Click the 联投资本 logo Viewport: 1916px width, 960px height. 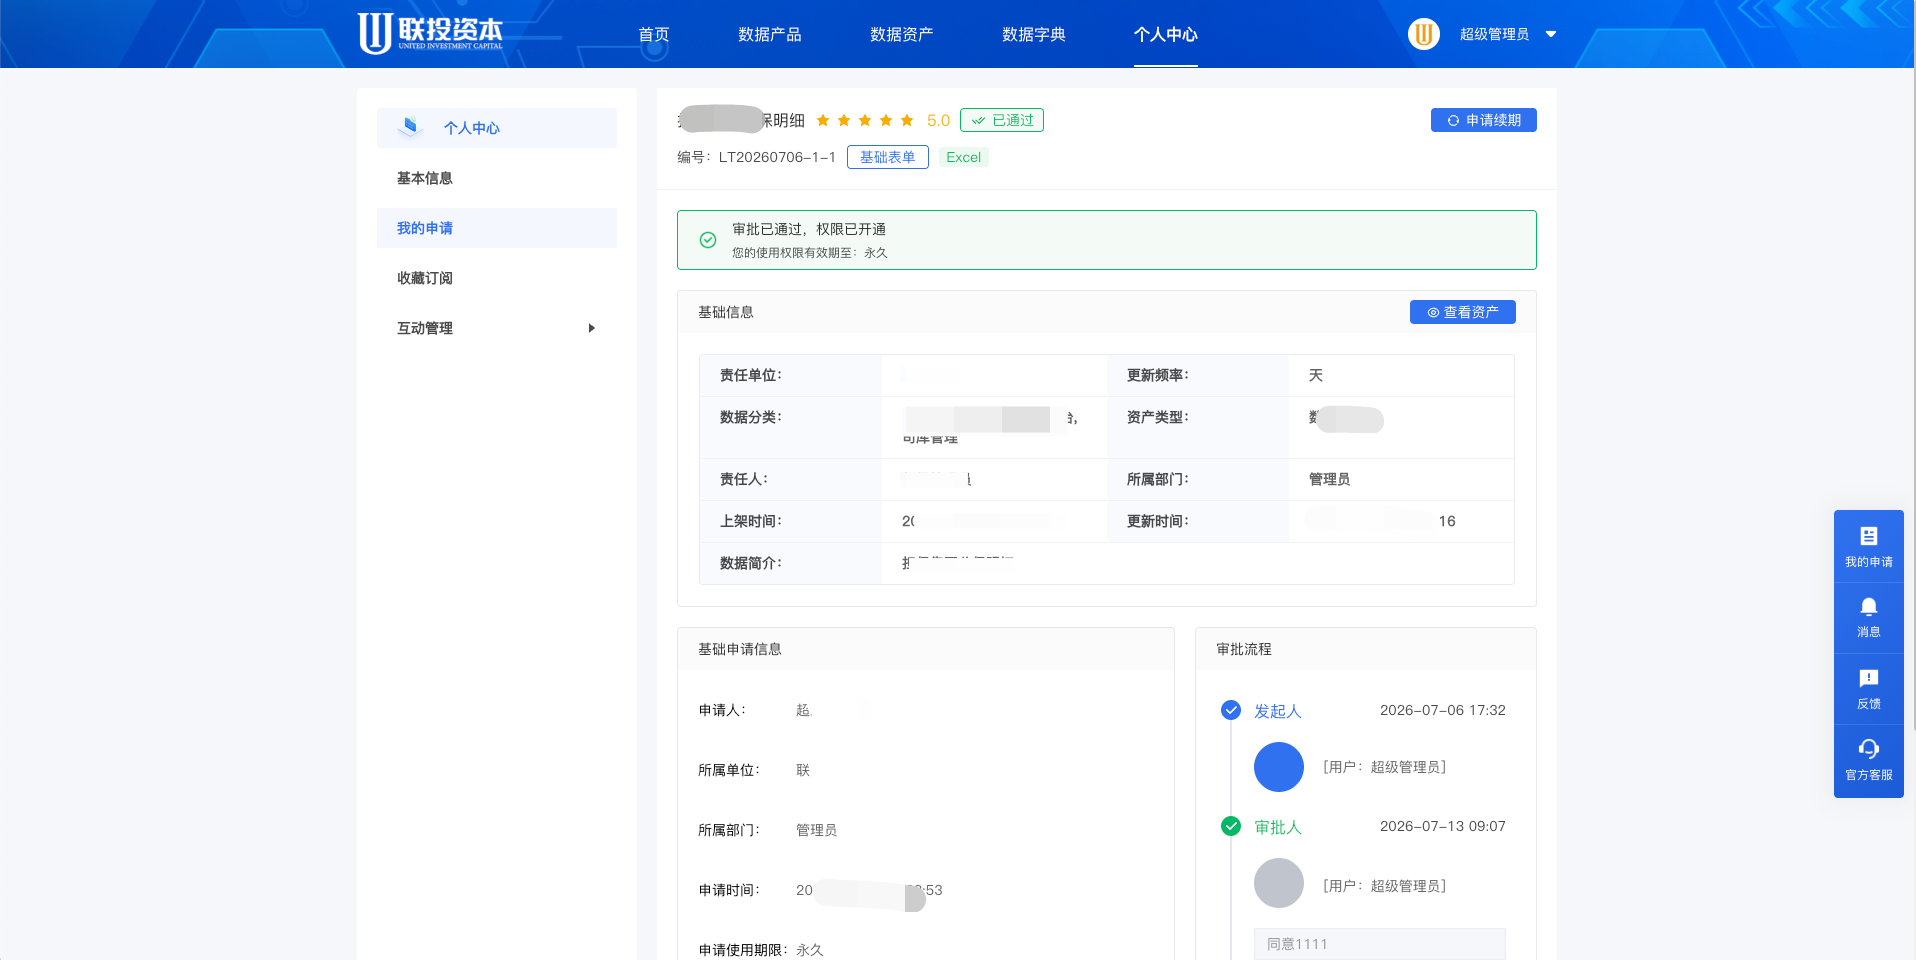(430, 33)
